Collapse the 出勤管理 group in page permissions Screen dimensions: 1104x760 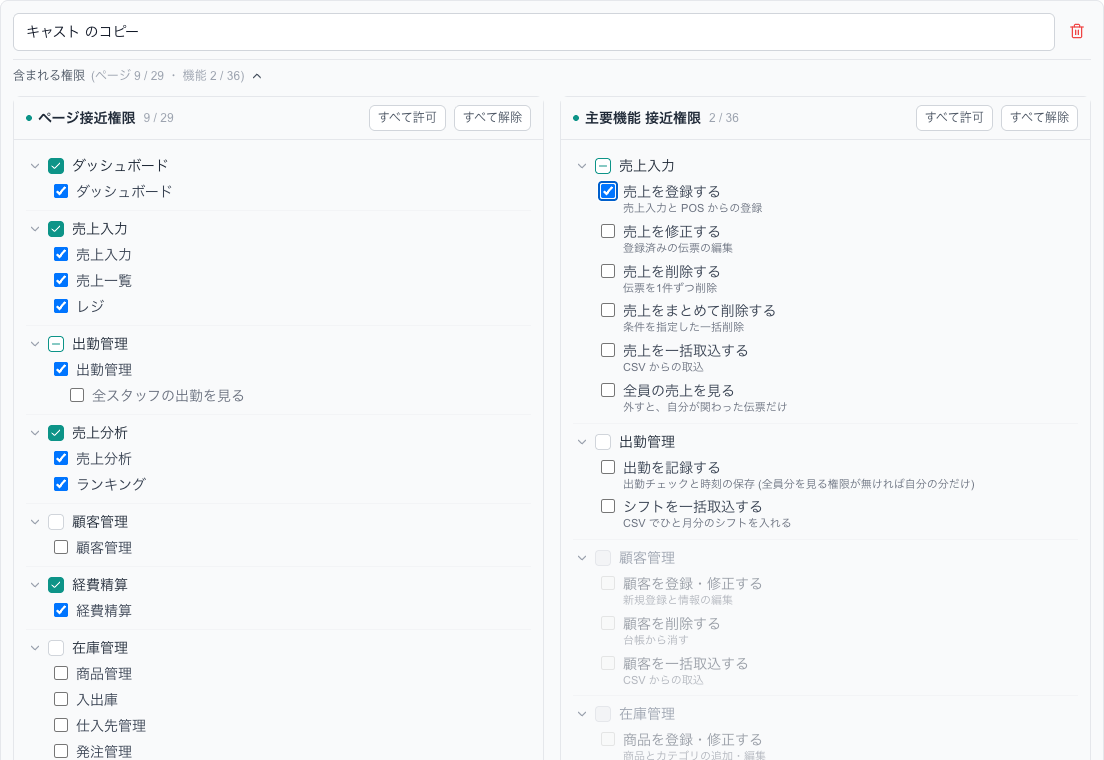click(x=34, y=344)
